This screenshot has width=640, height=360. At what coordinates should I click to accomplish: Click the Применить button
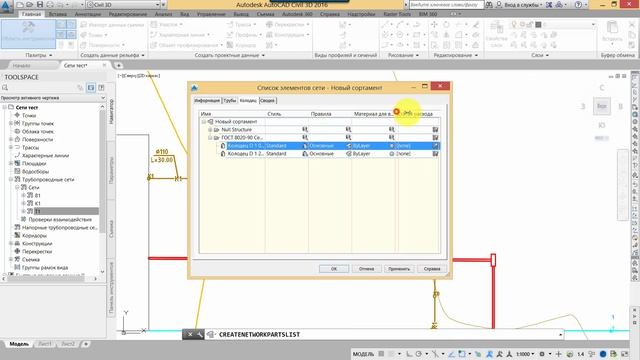click(399, 269)
